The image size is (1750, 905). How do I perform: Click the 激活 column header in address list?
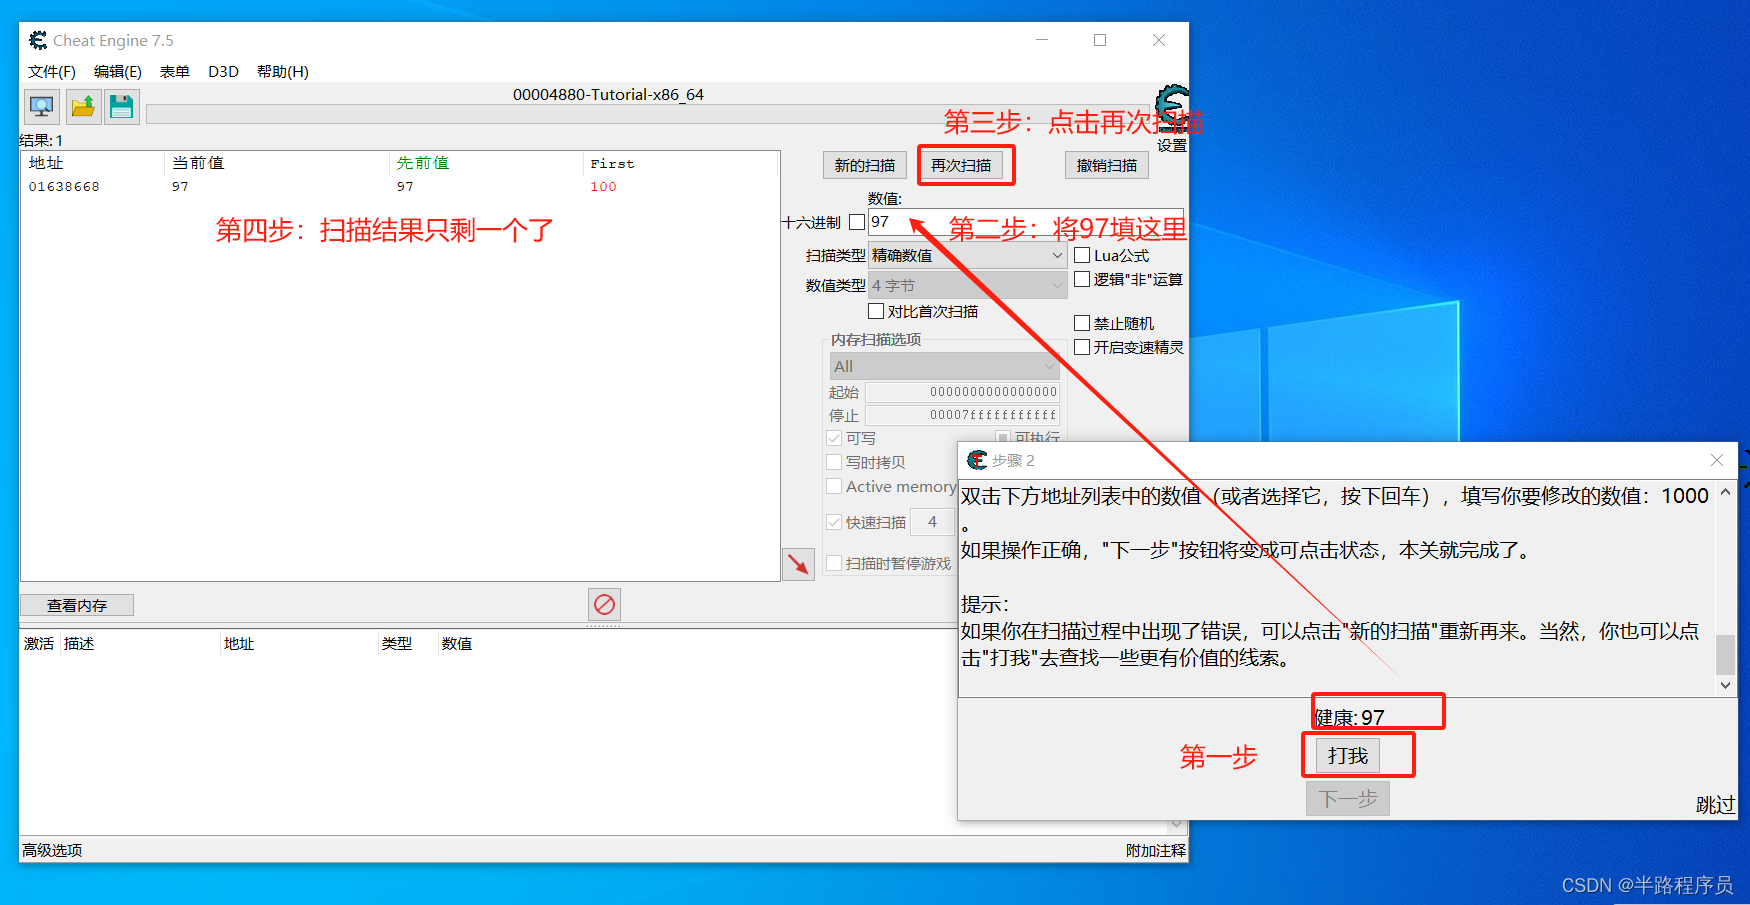[x=39, y=644]
